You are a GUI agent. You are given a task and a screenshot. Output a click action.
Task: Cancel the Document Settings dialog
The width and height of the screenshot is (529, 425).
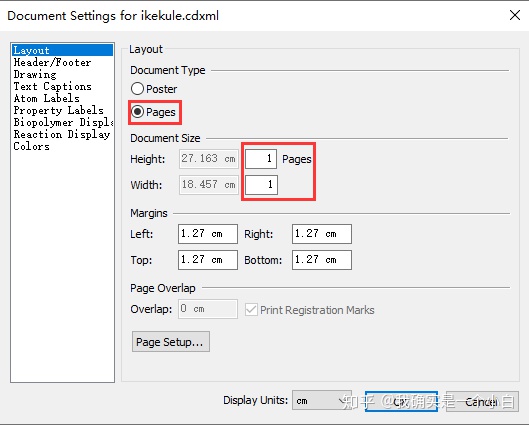tap(482, 401)
